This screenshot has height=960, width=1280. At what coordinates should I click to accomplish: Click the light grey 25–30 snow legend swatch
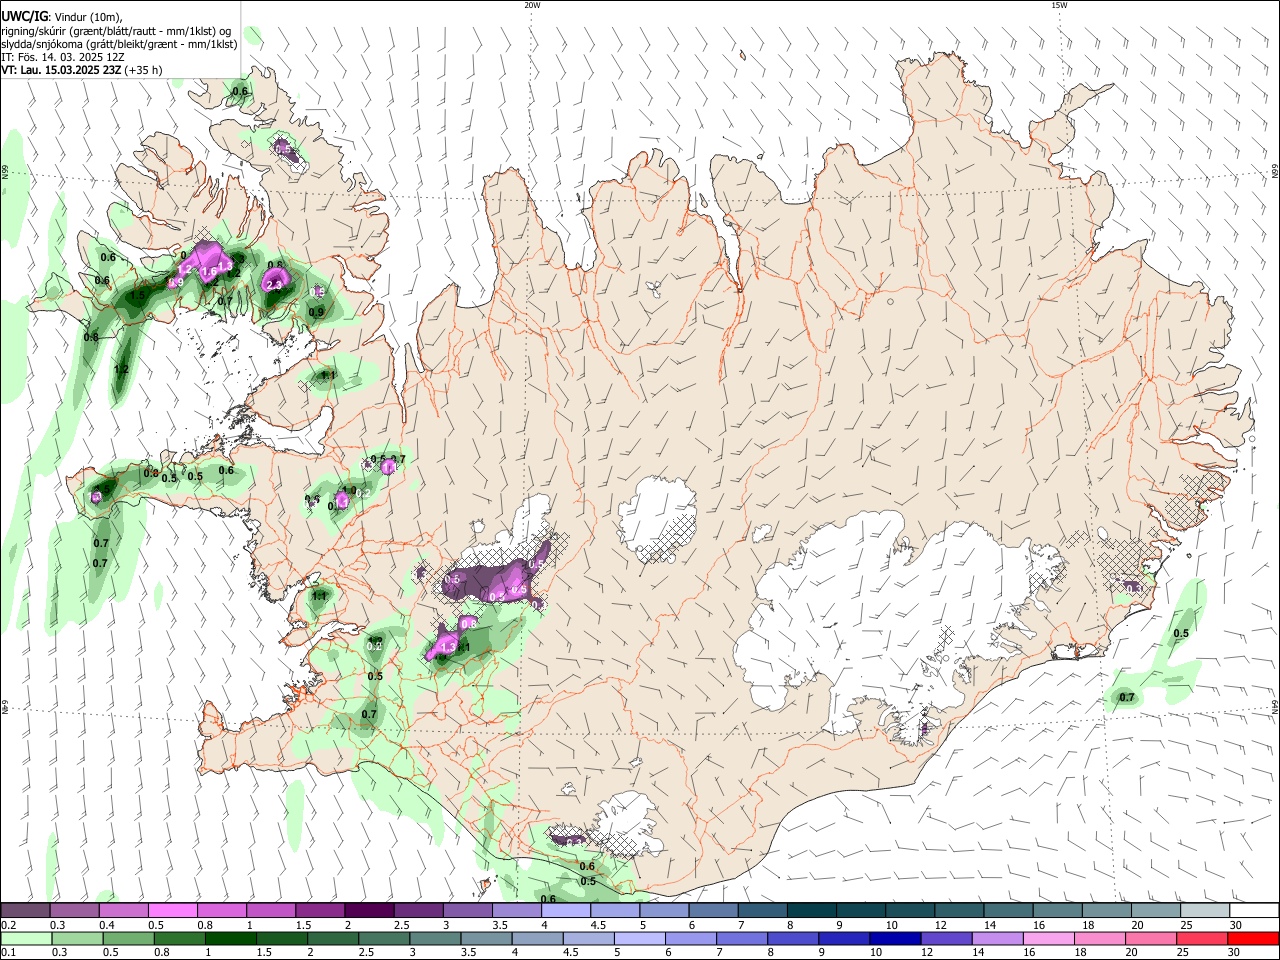pyautogui.click(x=1204, y=911)
